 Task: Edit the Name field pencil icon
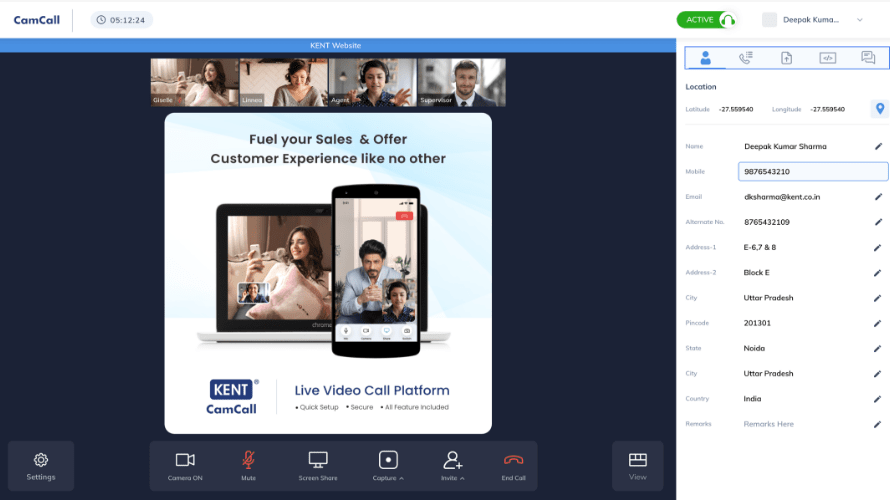pyautogui.click(x=878, y=146)
